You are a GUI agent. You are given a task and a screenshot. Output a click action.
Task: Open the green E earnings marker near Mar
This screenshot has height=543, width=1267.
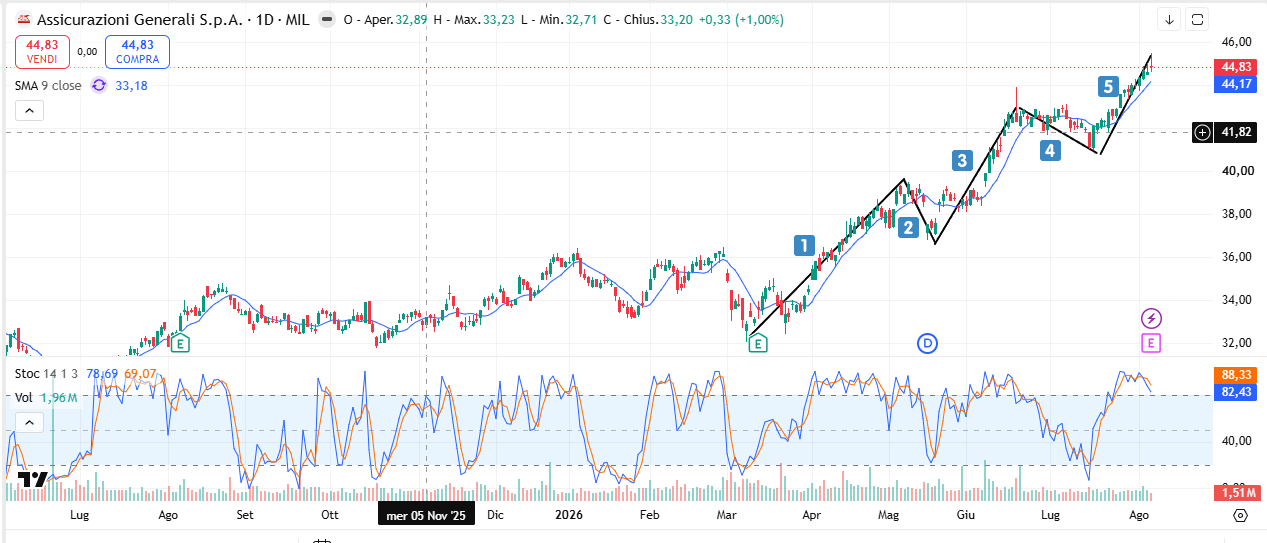click(758, 344)
